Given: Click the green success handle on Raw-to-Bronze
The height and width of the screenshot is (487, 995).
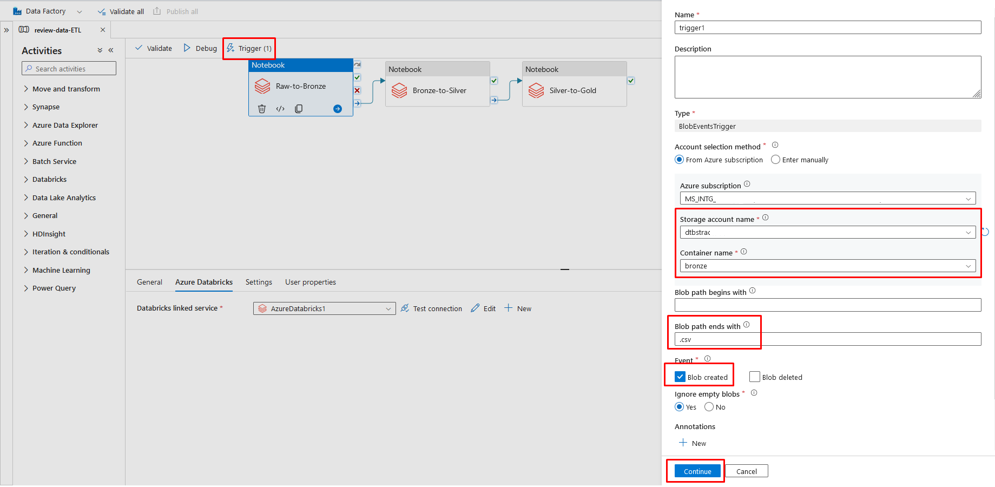Looking at the screenshot, I should [357, 77].
